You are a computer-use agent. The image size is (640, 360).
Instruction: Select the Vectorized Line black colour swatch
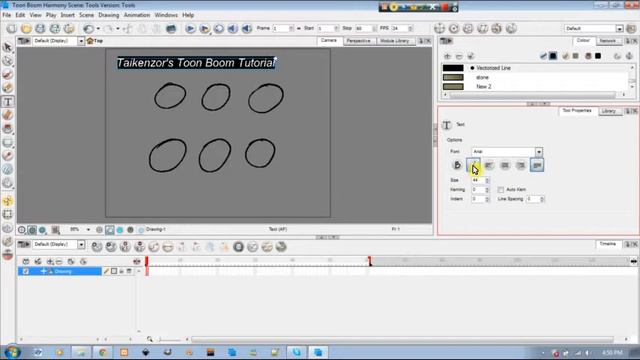(x=453, y=68)
